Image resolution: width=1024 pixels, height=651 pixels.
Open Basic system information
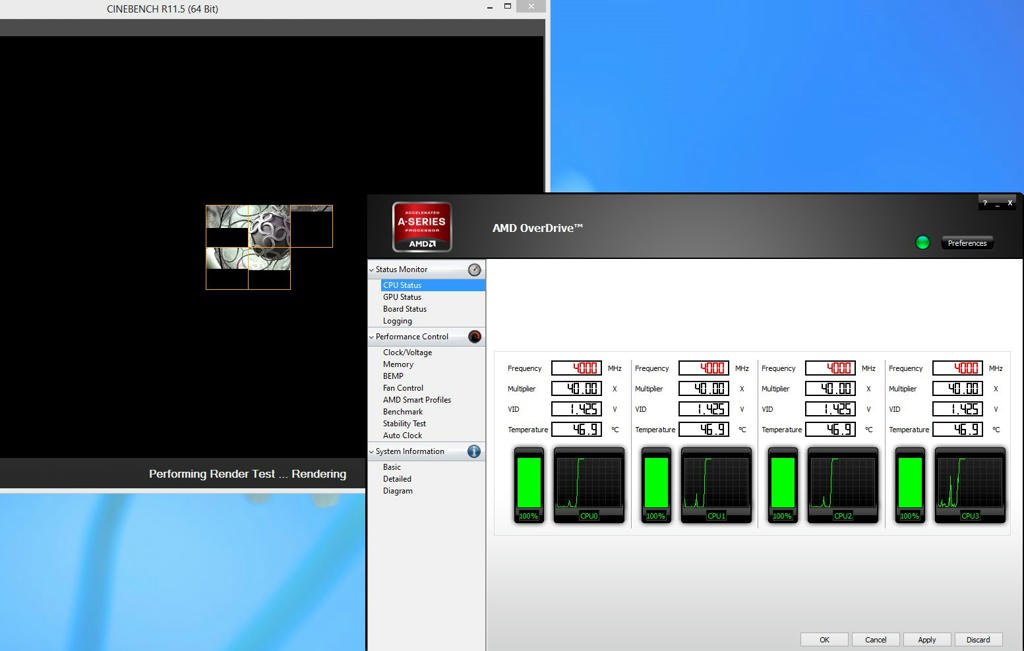[392, 467]
